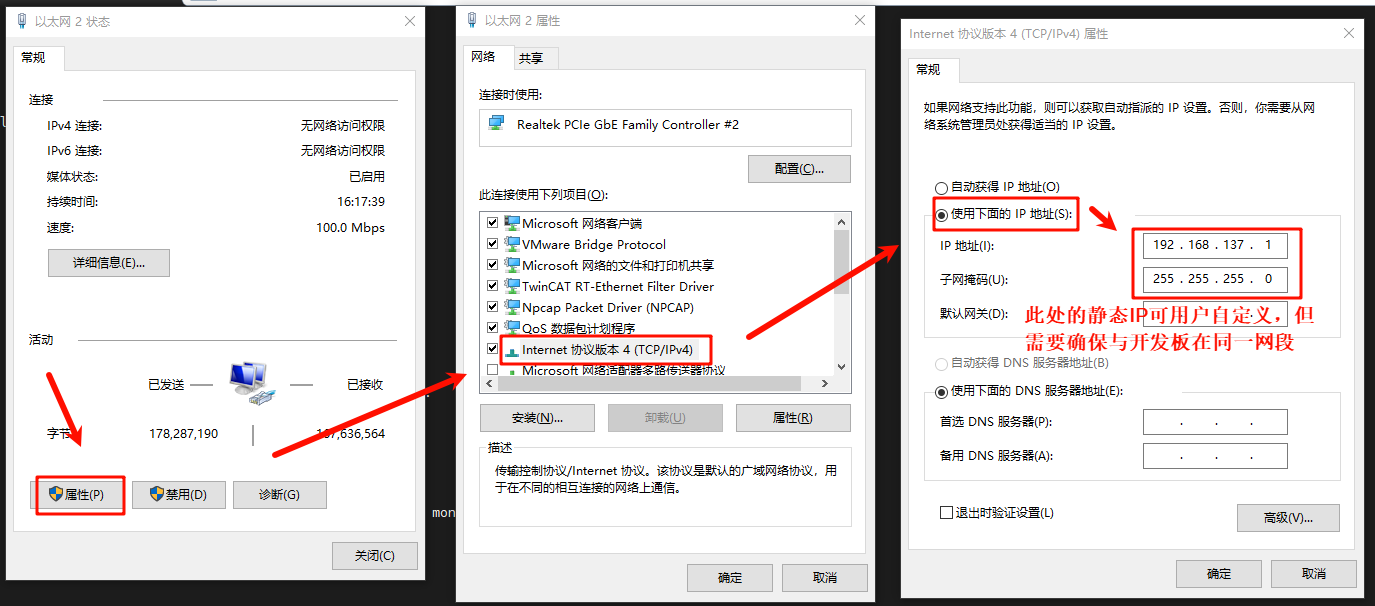Click the VMware Bridge Protocol item icon

tap(512, 244)
